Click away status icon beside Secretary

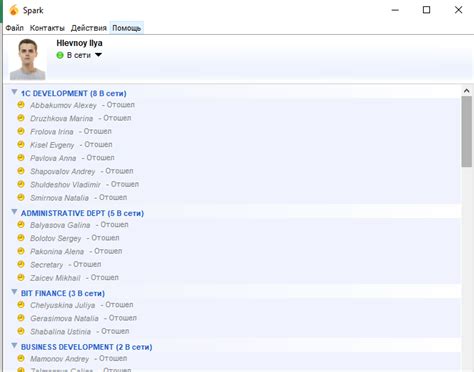click(21, 264)
